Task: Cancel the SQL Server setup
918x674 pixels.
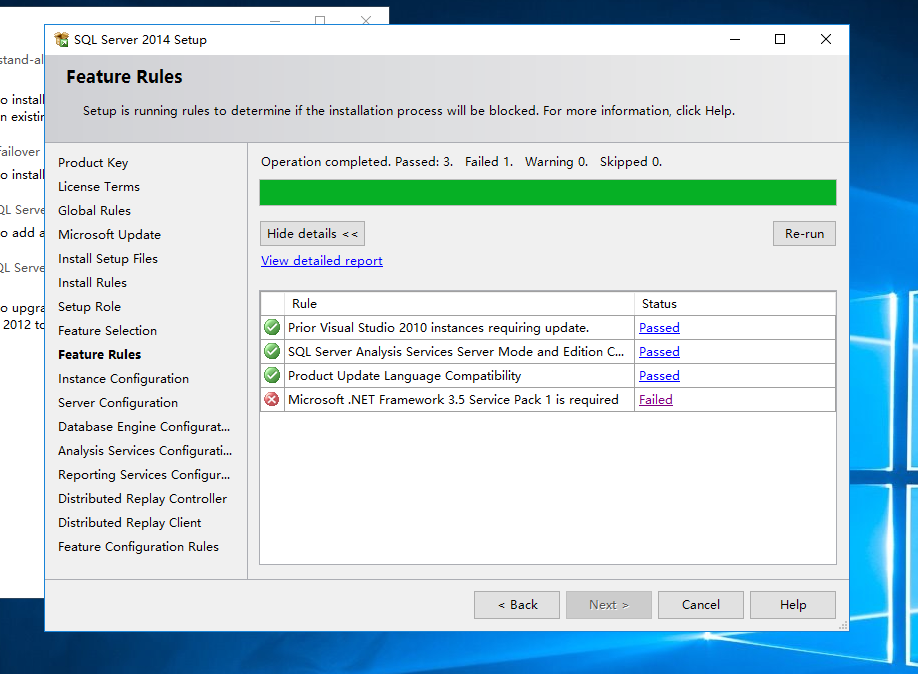Action: point(700,604)
